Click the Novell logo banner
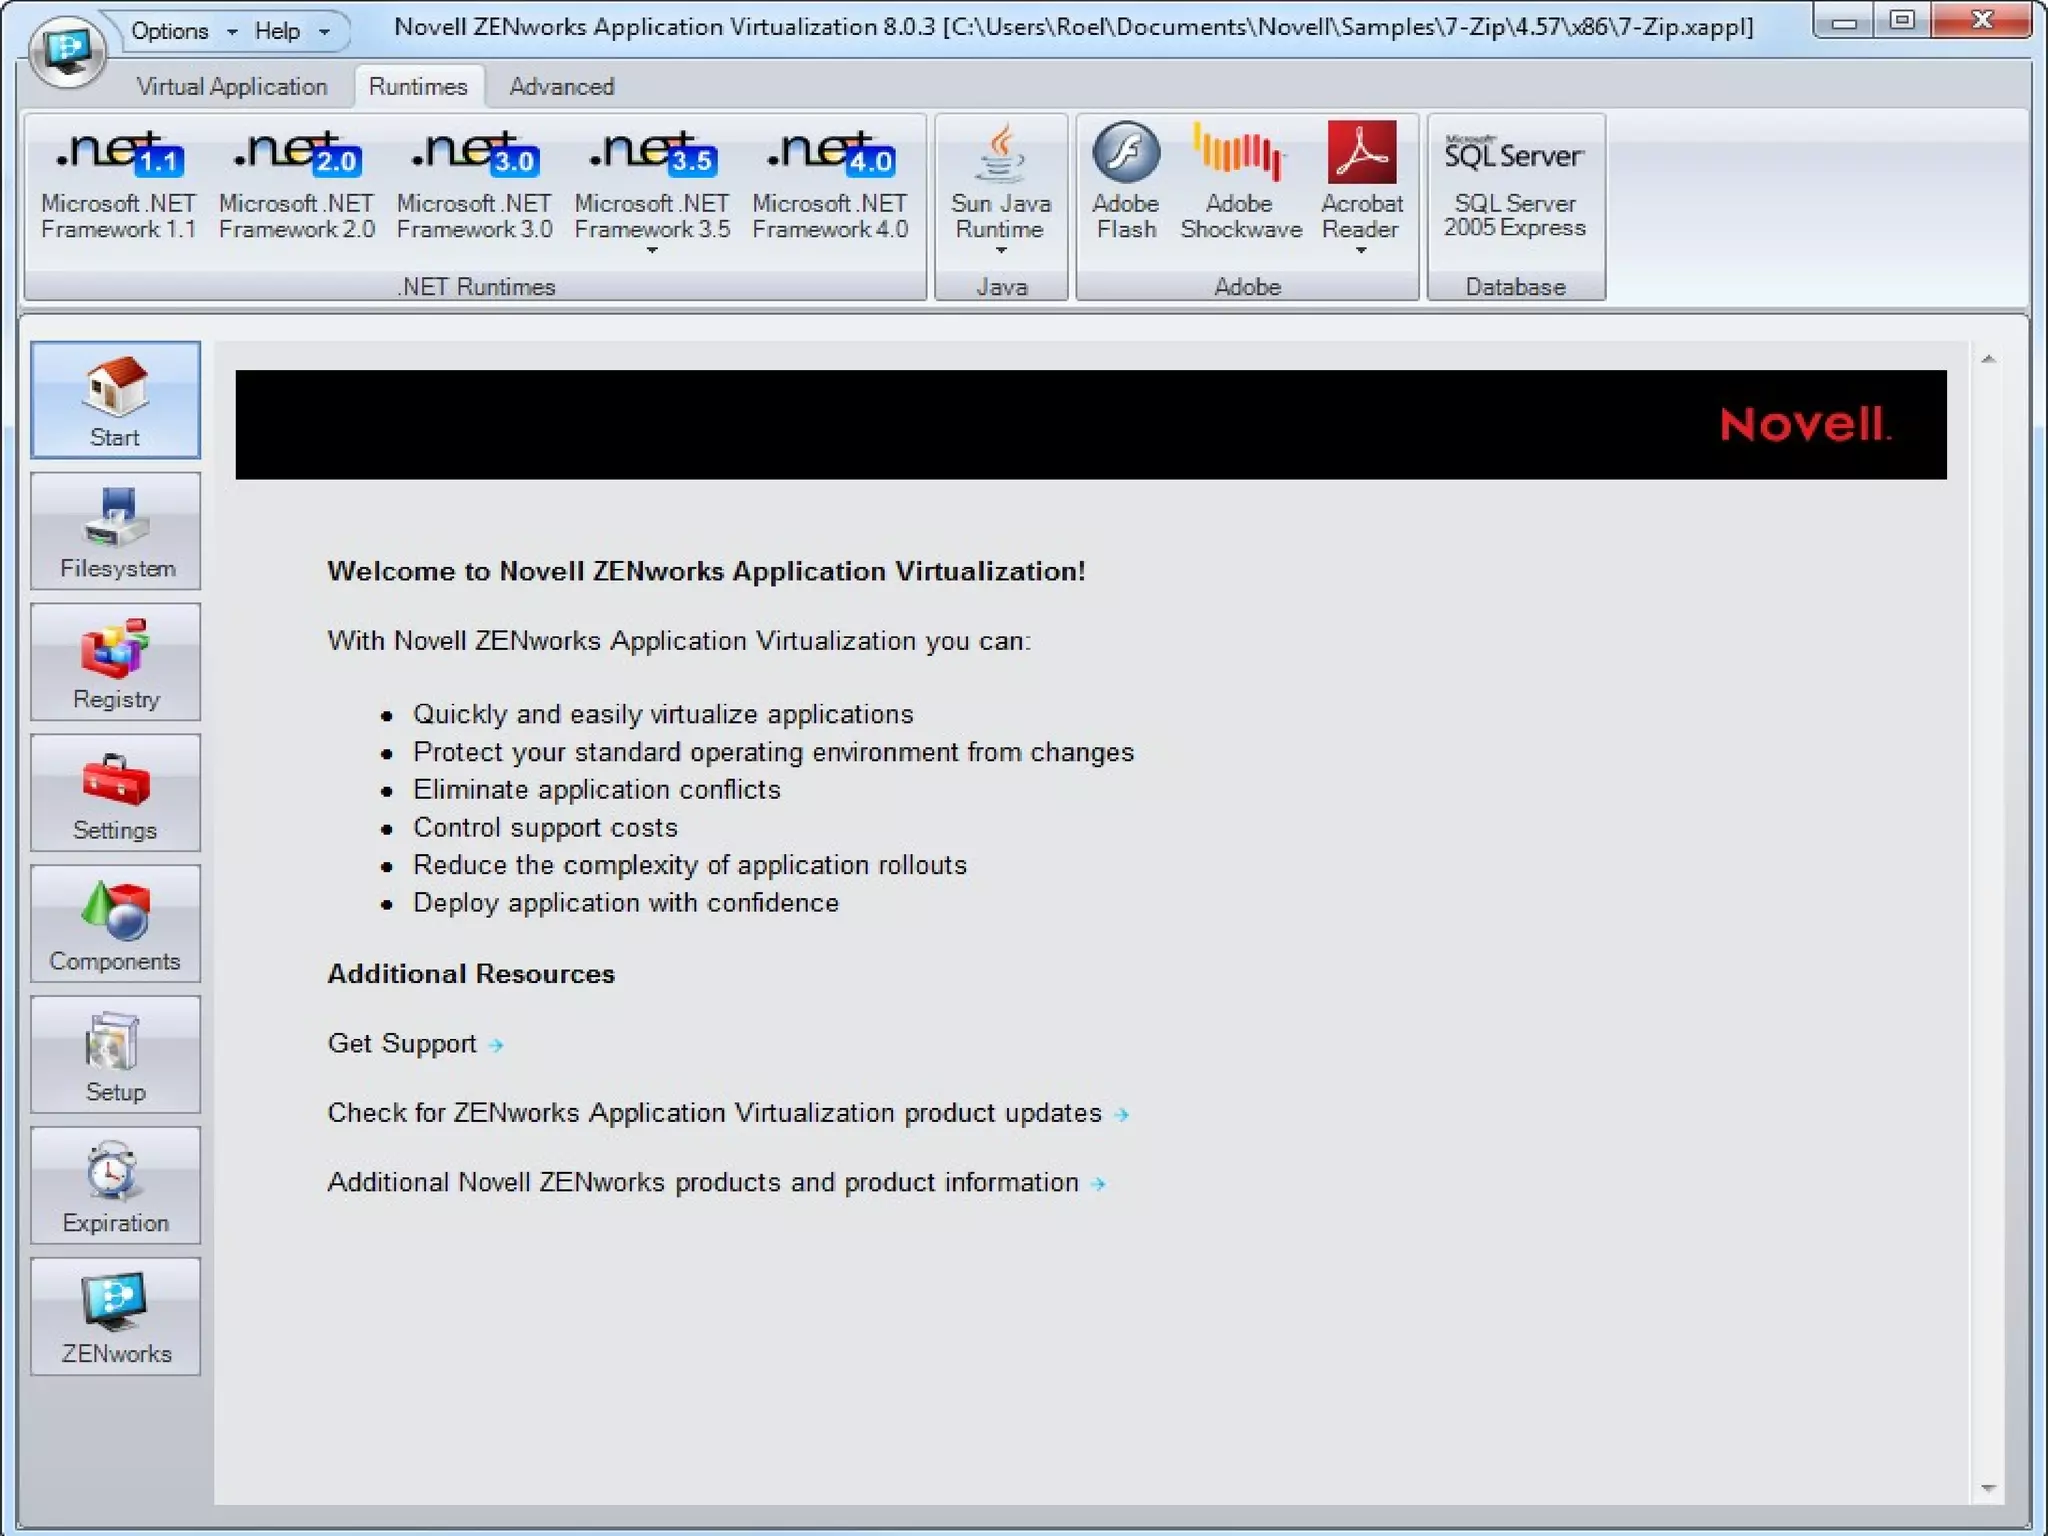Image resolution: width=2048 pixels, height=1536 pixels. point(1090,425)
